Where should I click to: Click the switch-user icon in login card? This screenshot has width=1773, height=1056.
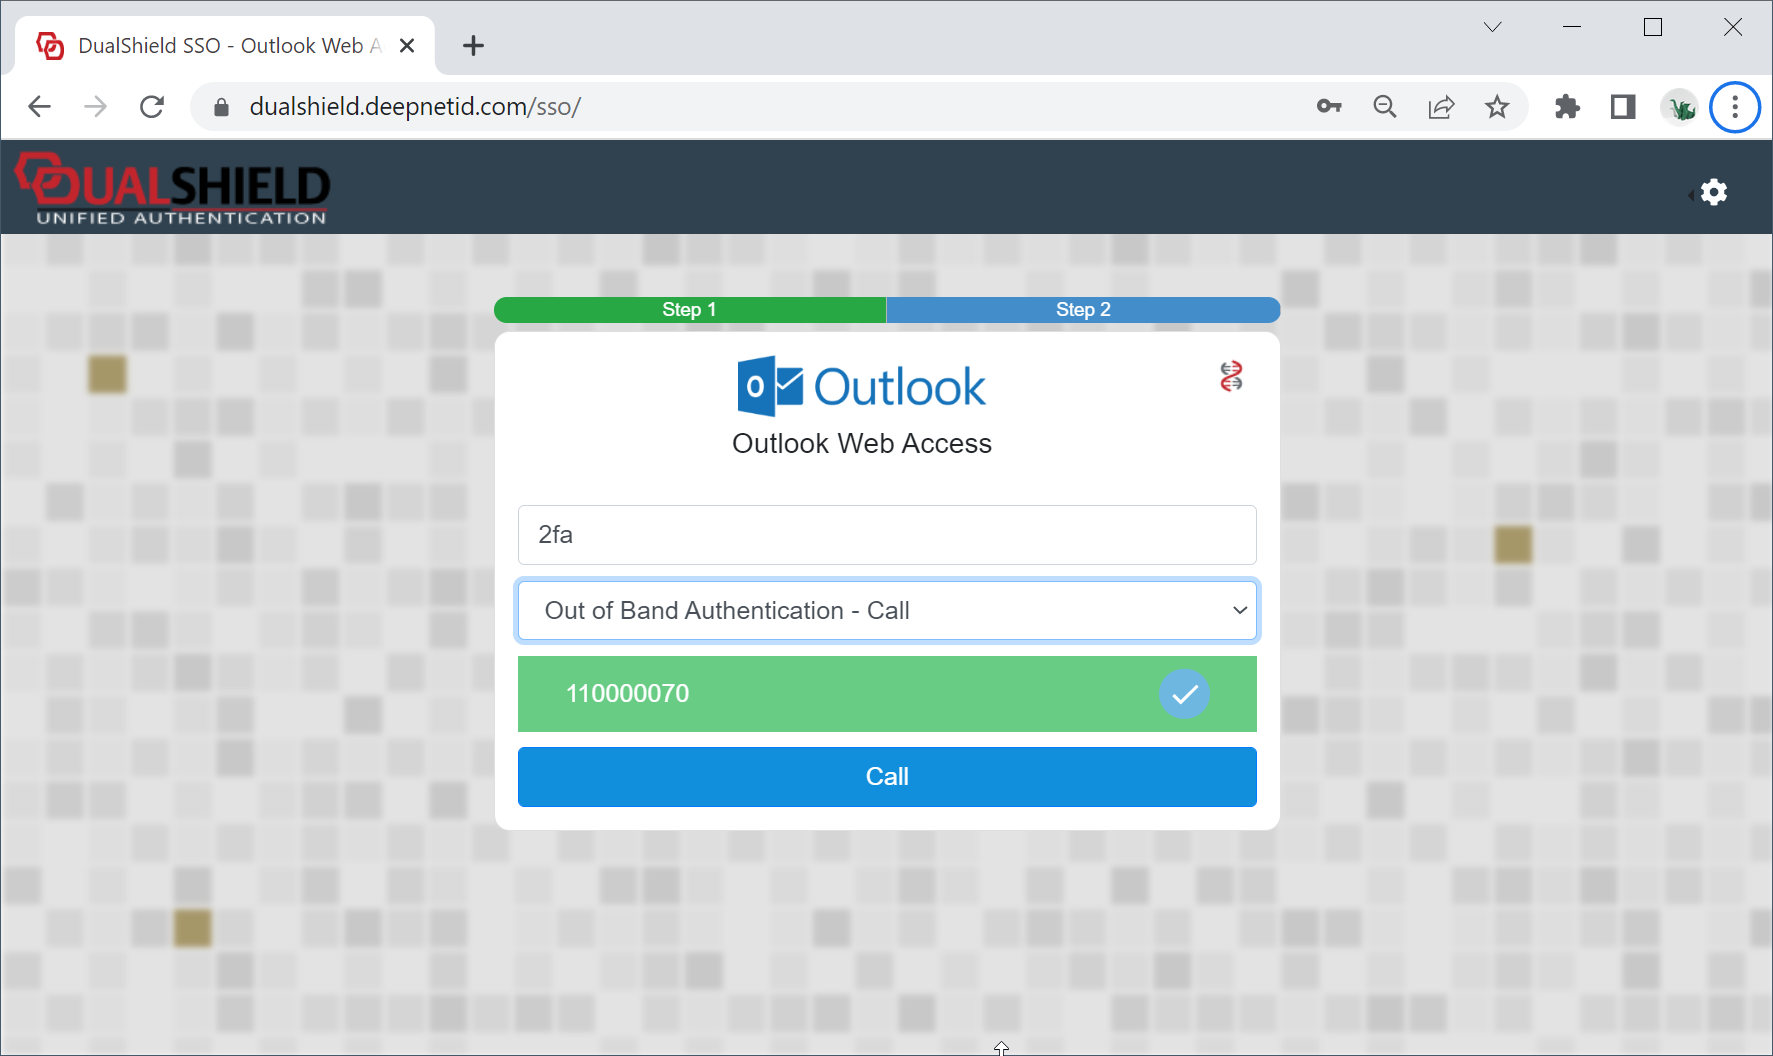tap(1231, 377)
